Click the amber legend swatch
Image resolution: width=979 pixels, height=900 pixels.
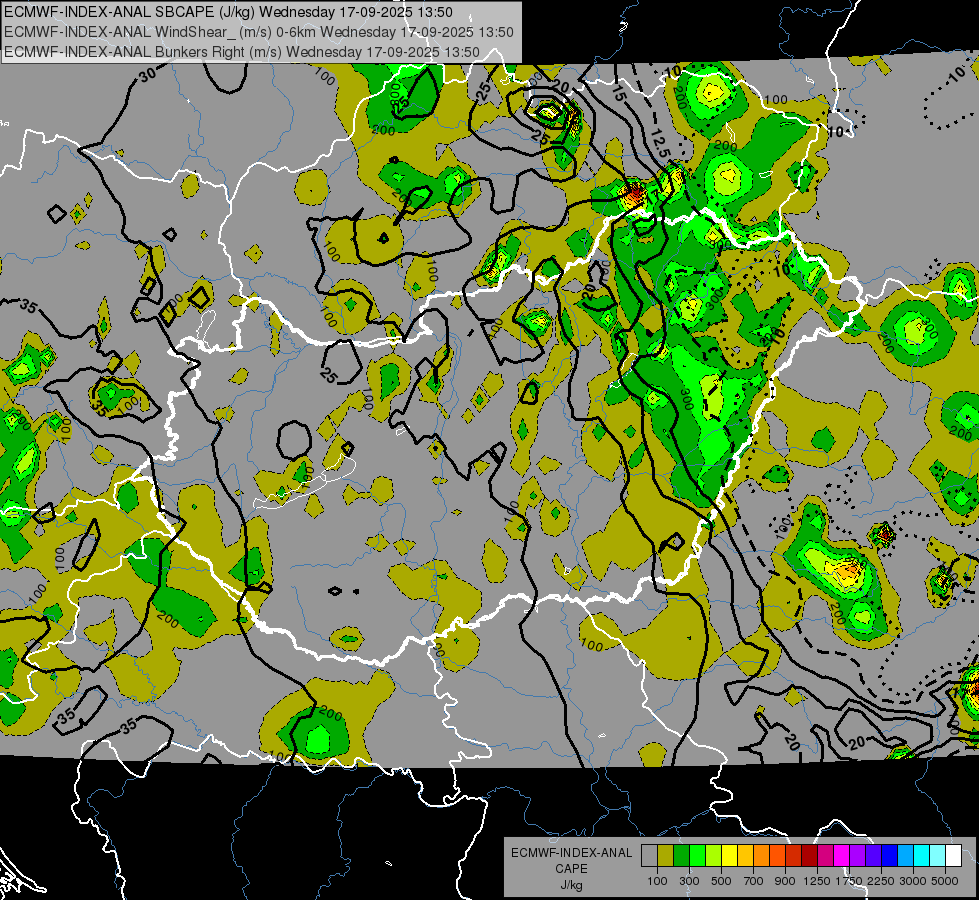coord(745,856)
